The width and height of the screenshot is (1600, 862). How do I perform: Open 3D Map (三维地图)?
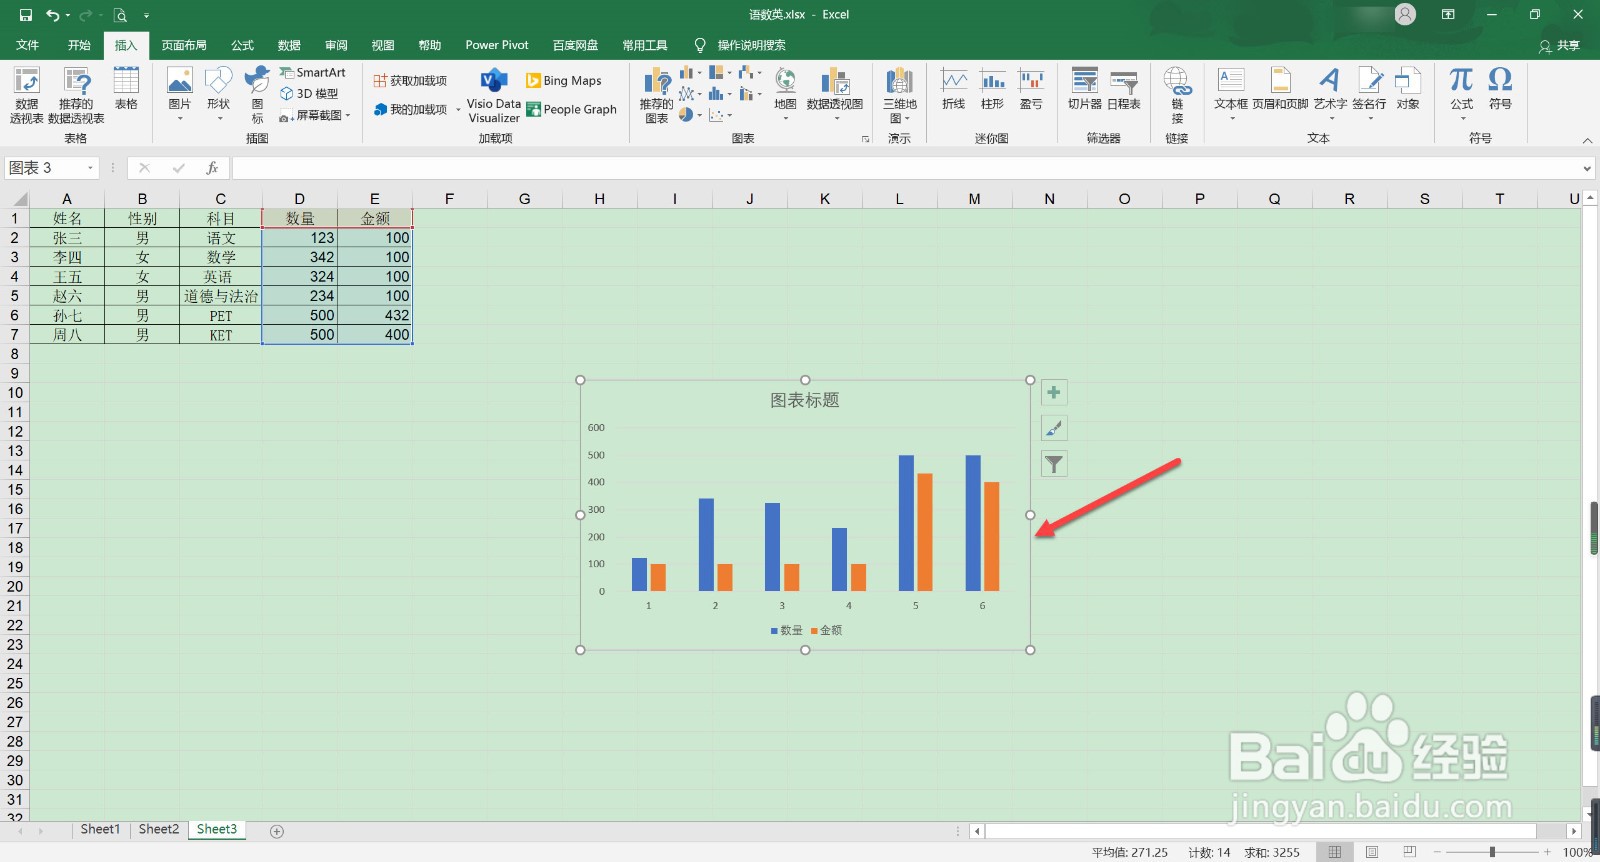click(900, 95)
